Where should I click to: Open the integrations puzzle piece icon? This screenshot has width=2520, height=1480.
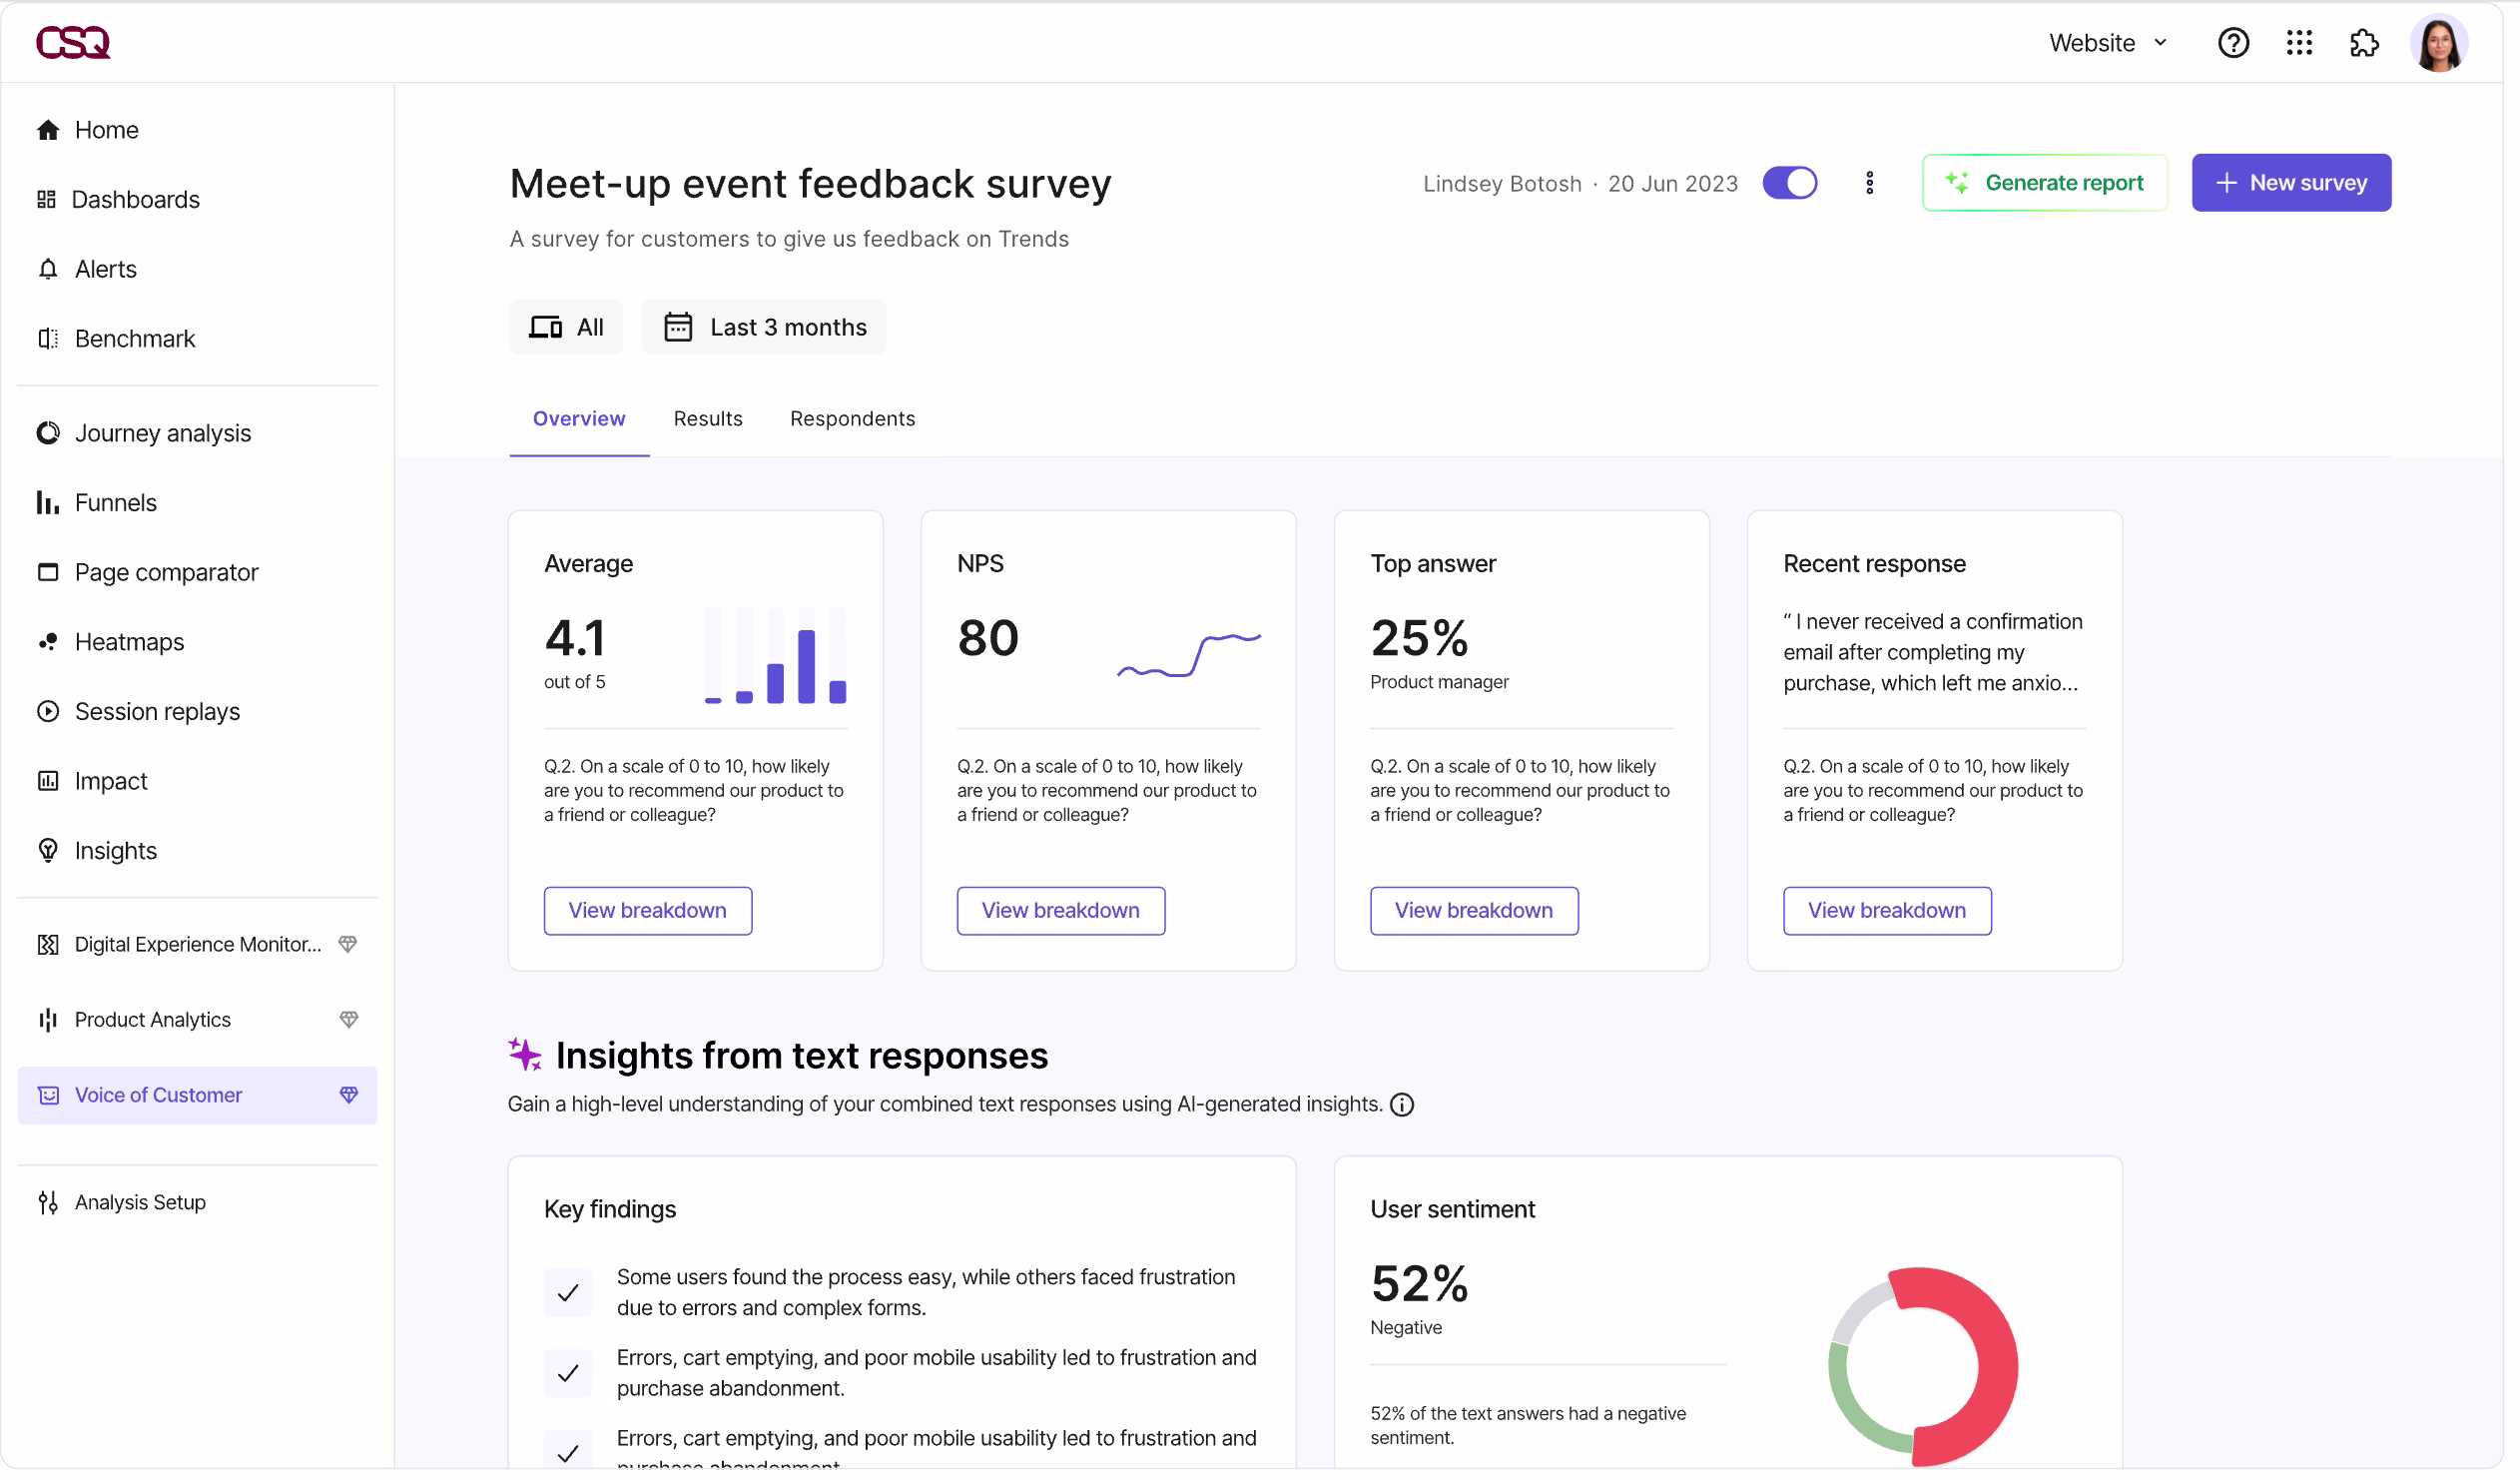2363,43
